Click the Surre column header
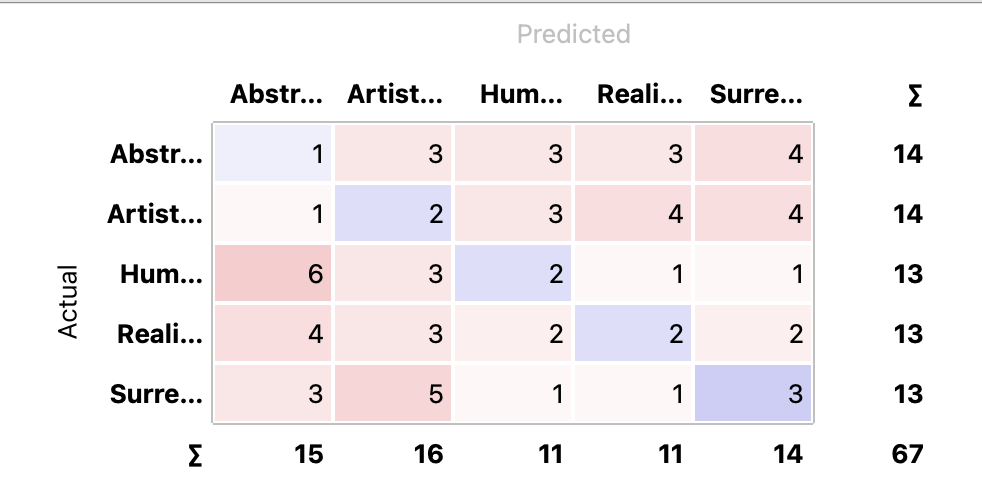This screenshot has width=982, height=504. click(x=756, y=95)
